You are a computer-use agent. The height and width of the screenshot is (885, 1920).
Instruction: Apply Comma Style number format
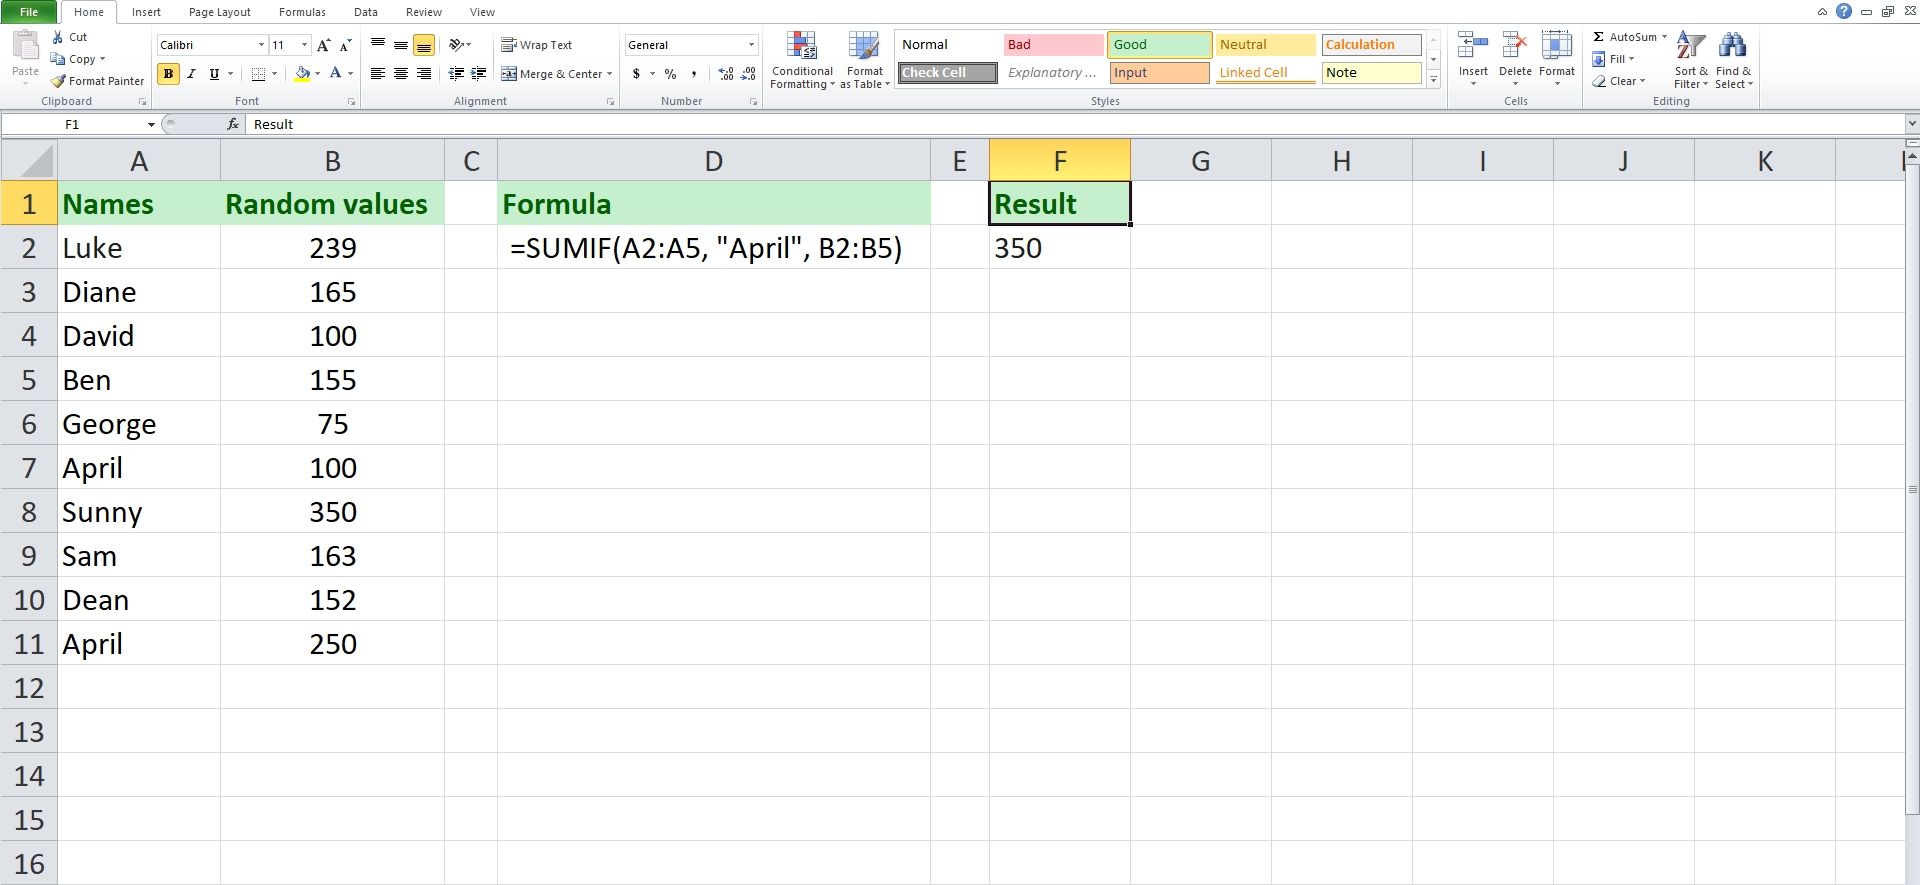click(x=694, y=74)
